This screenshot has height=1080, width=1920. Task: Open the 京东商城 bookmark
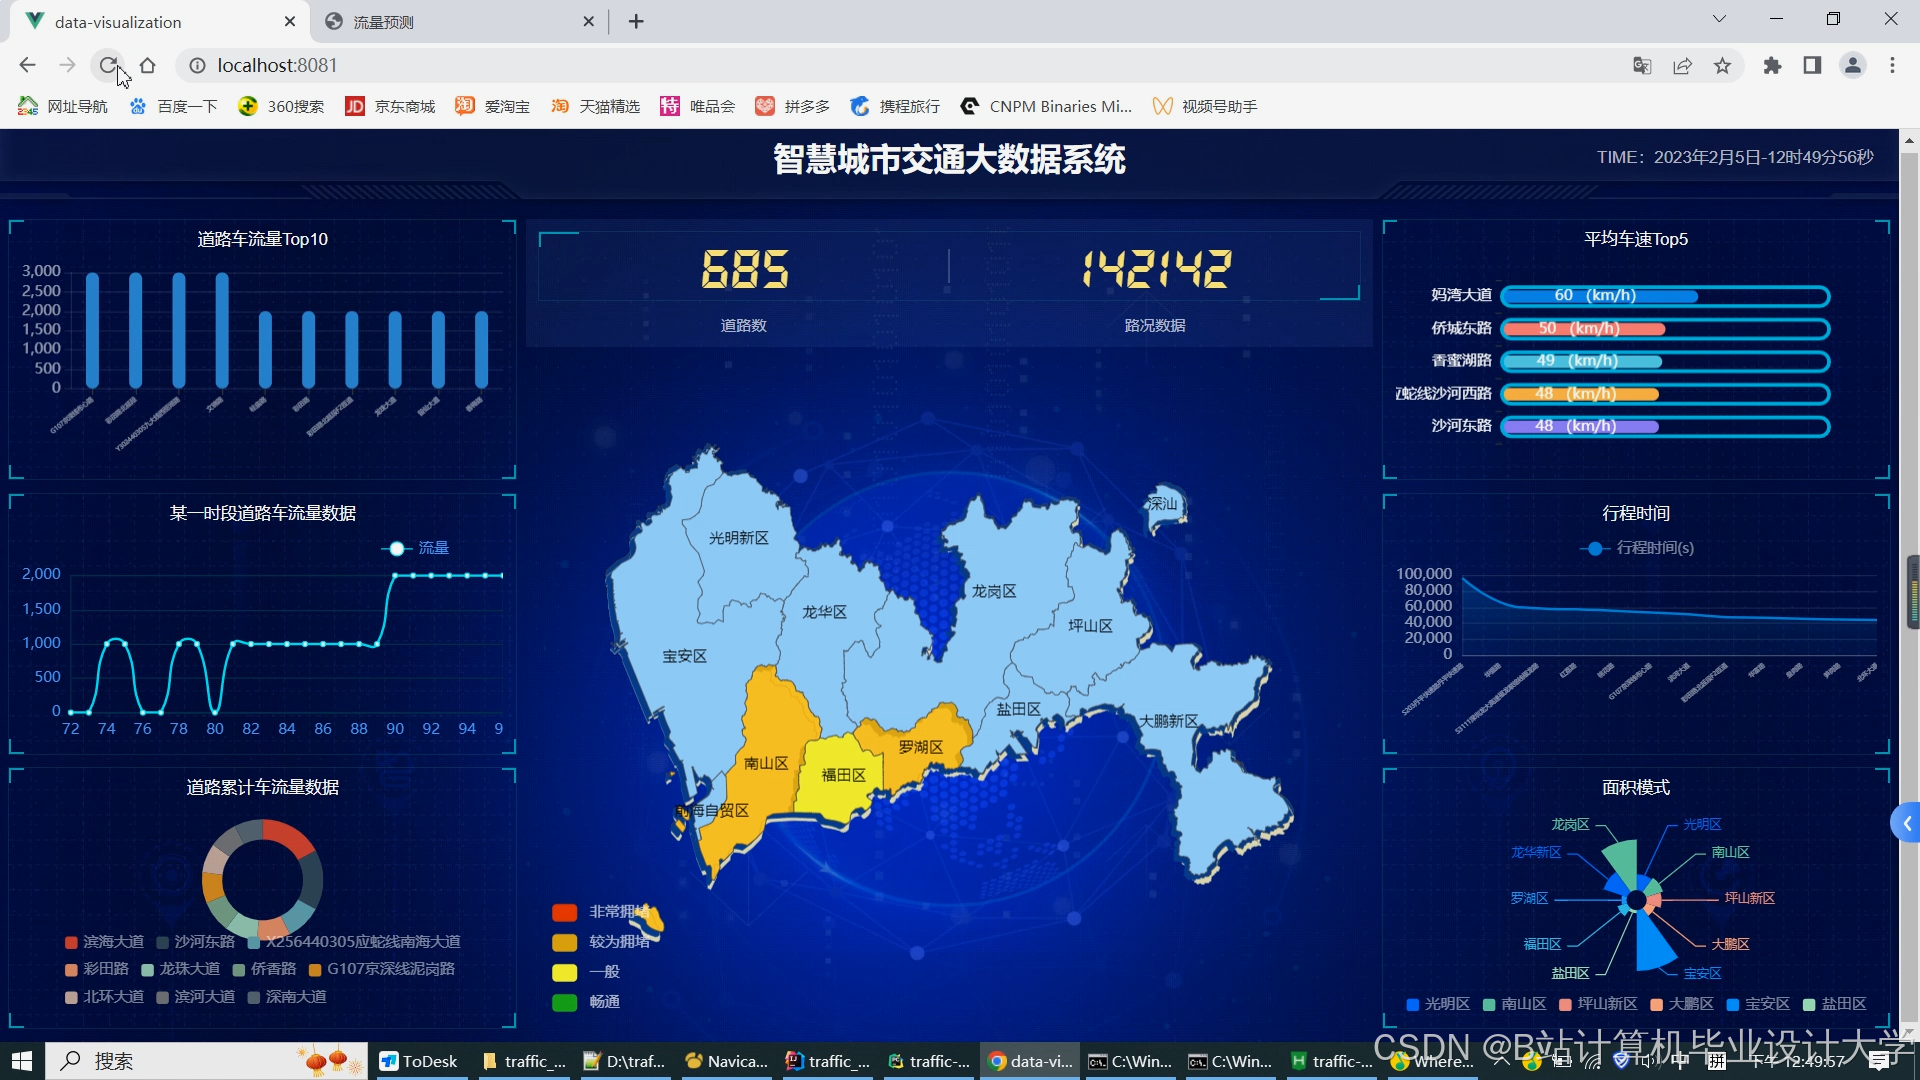pos(390,106)
